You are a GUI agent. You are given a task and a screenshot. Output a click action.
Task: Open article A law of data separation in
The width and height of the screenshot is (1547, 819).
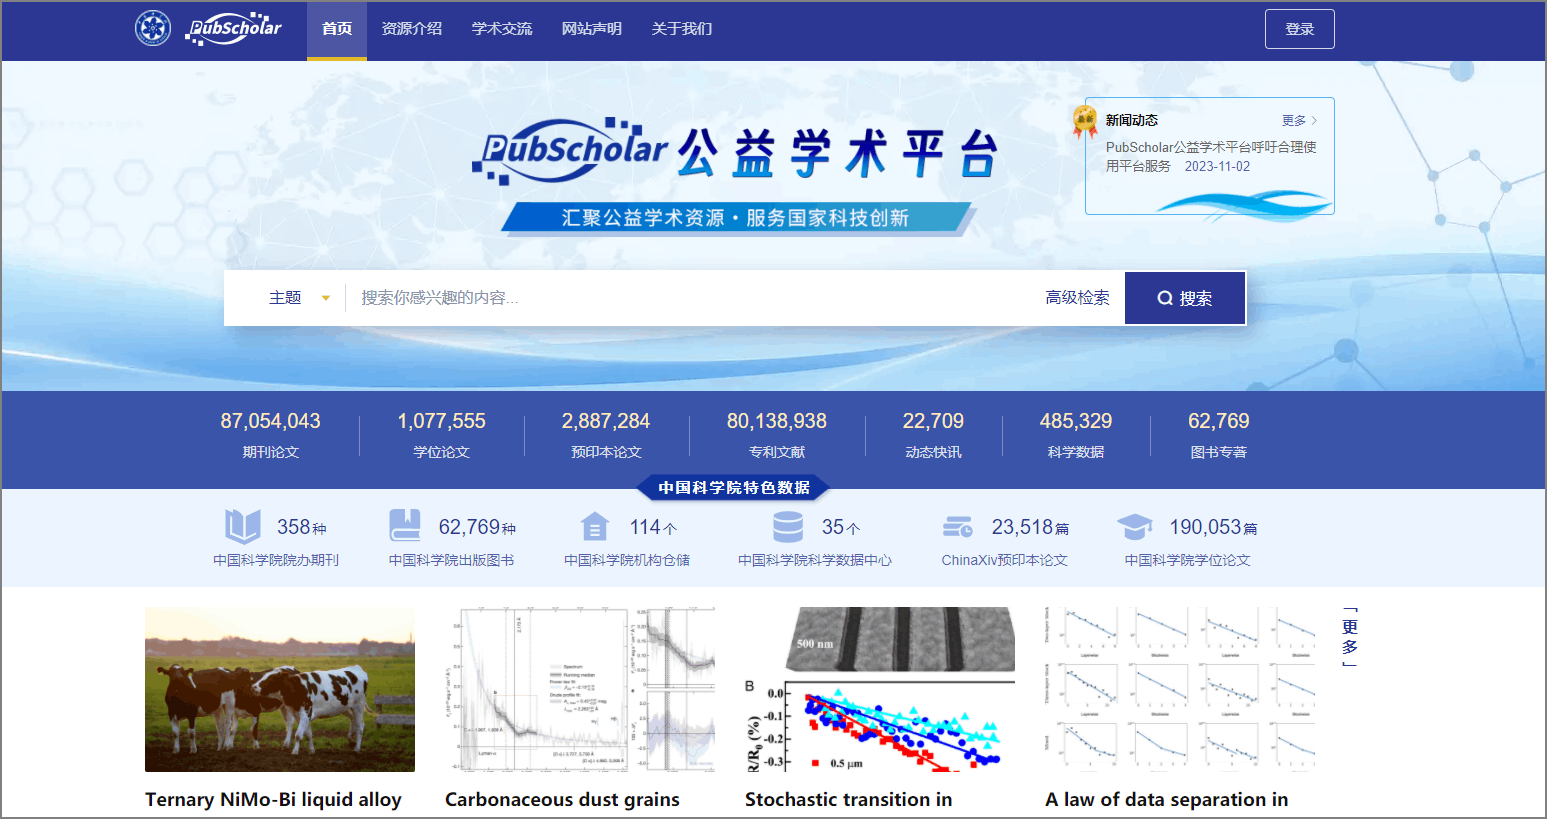(1166, 800)
